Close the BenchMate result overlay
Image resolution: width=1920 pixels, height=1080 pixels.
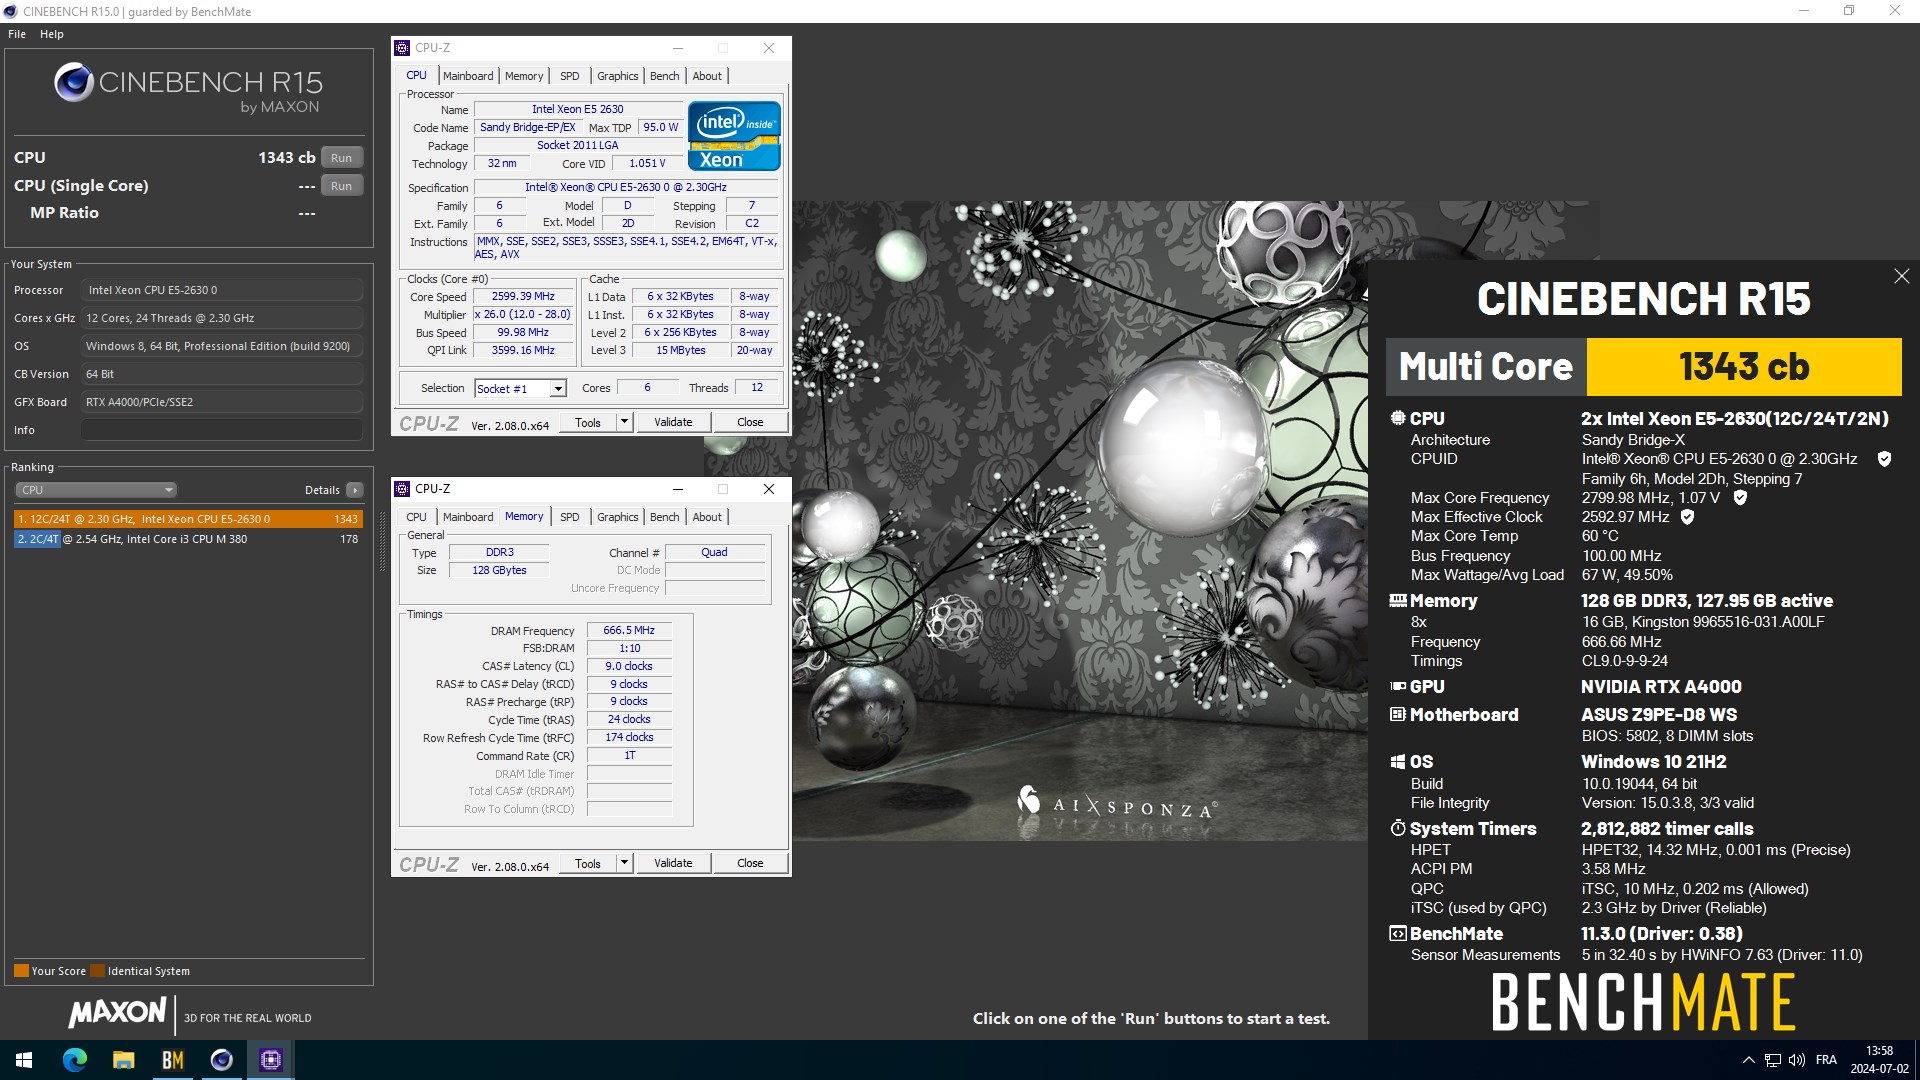1901,276
